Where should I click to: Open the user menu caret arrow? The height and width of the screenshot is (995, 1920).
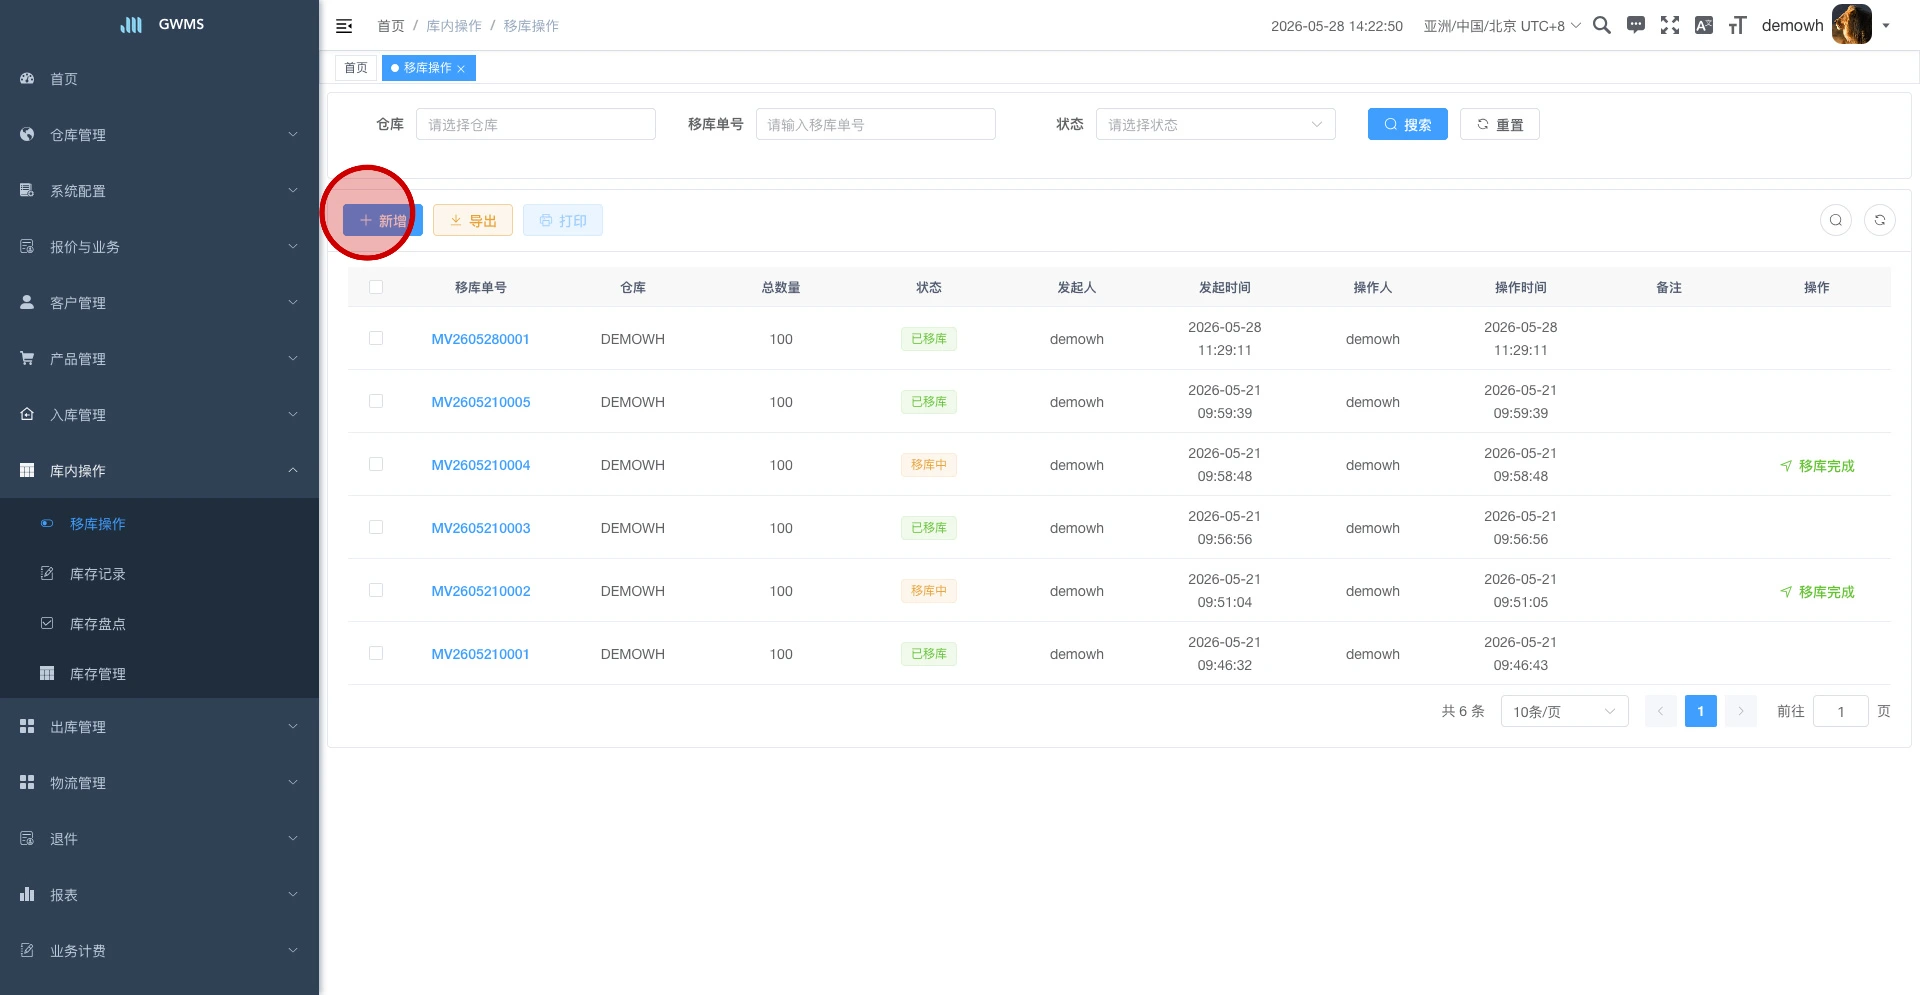click(1886, 26)
